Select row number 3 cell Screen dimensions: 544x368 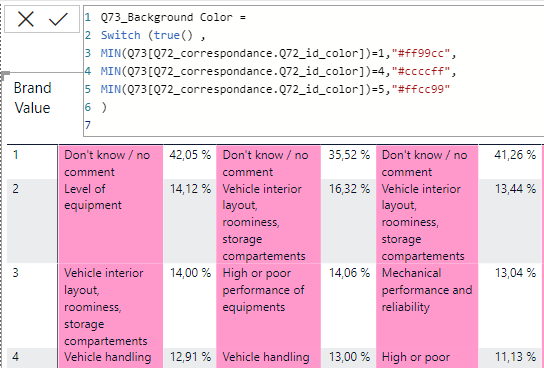point(32,306)
